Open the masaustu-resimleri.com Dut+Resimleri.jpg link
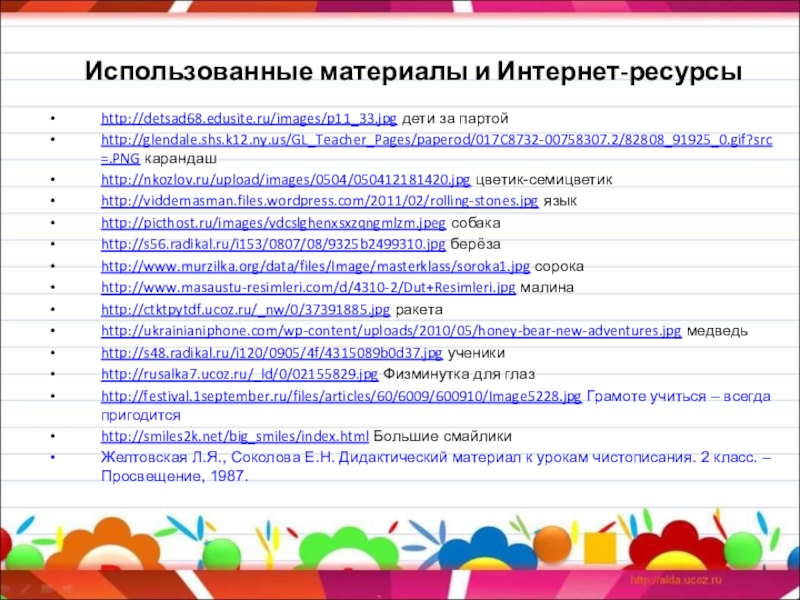This screenshot has width=800, height=600. click(x=308, y=288)
